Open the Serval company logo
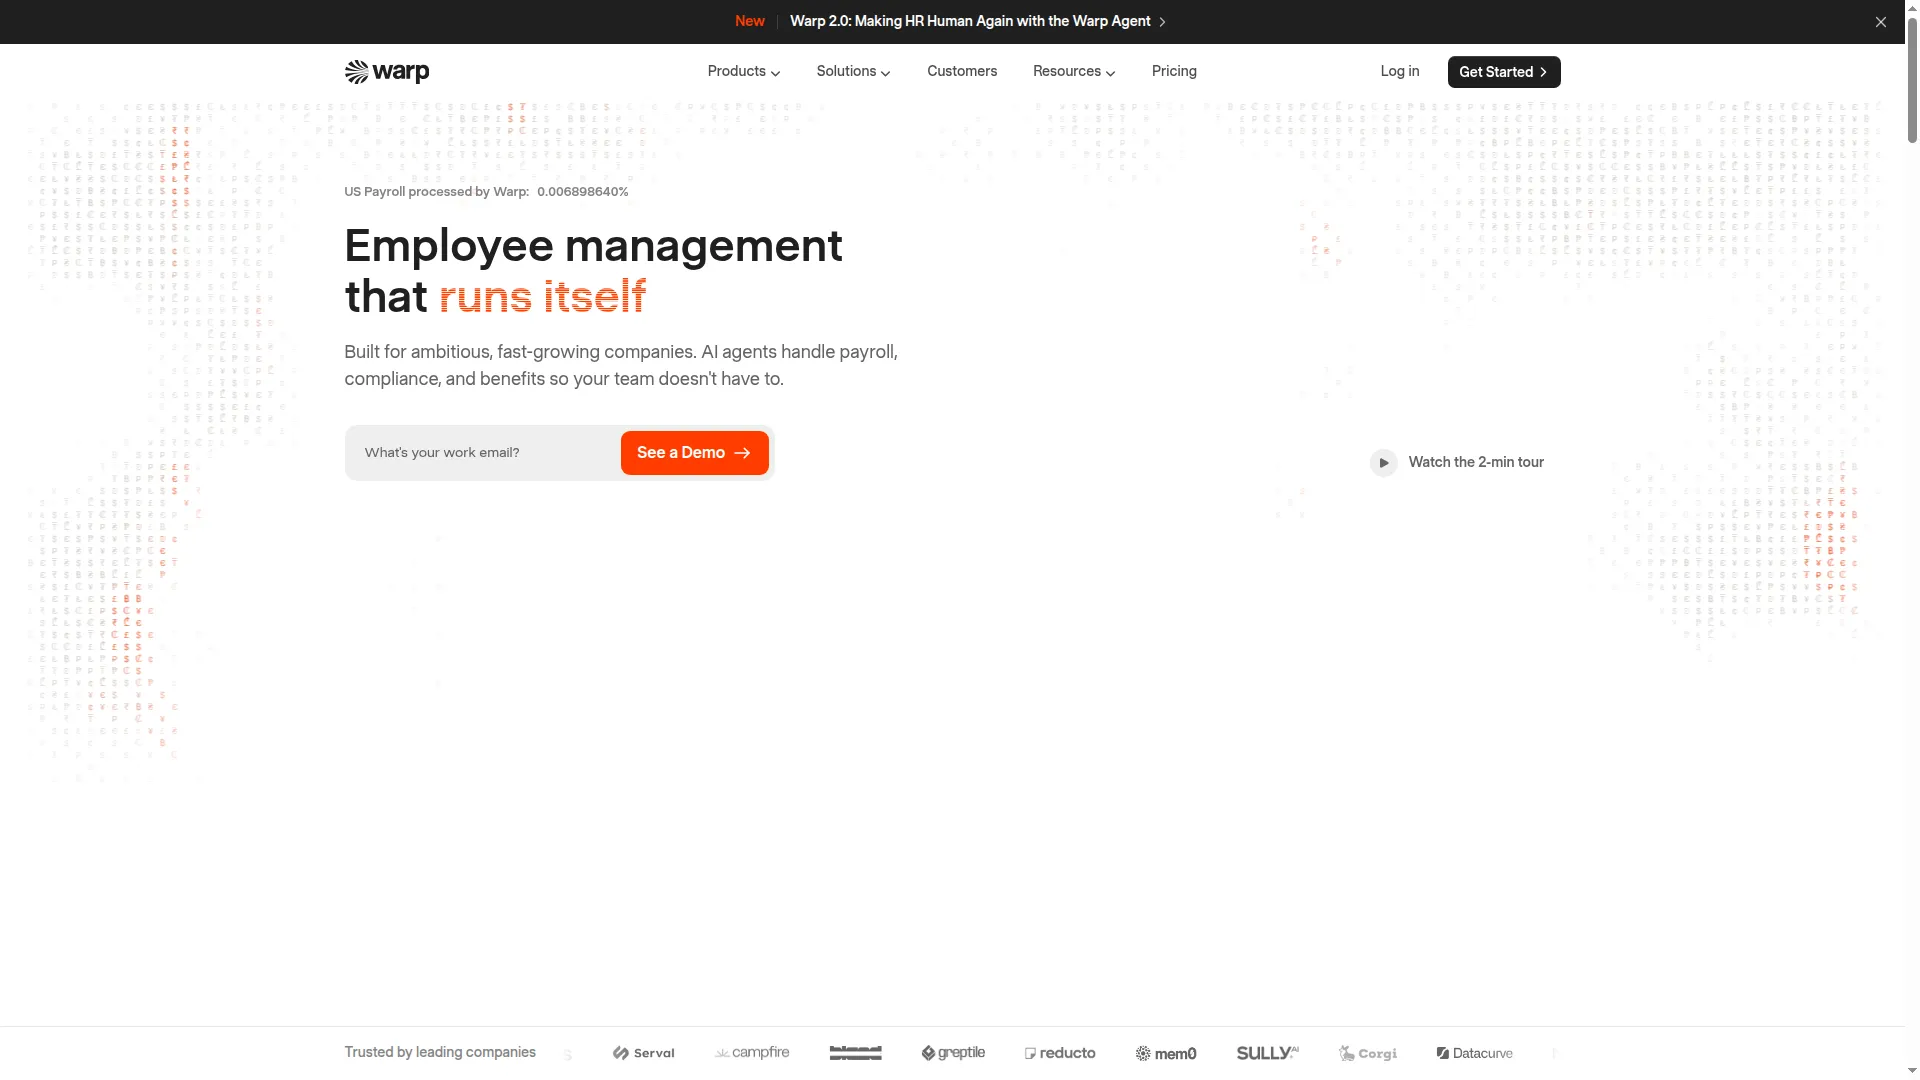This screenshot has height=1080, width=1920. [644, 1053]
